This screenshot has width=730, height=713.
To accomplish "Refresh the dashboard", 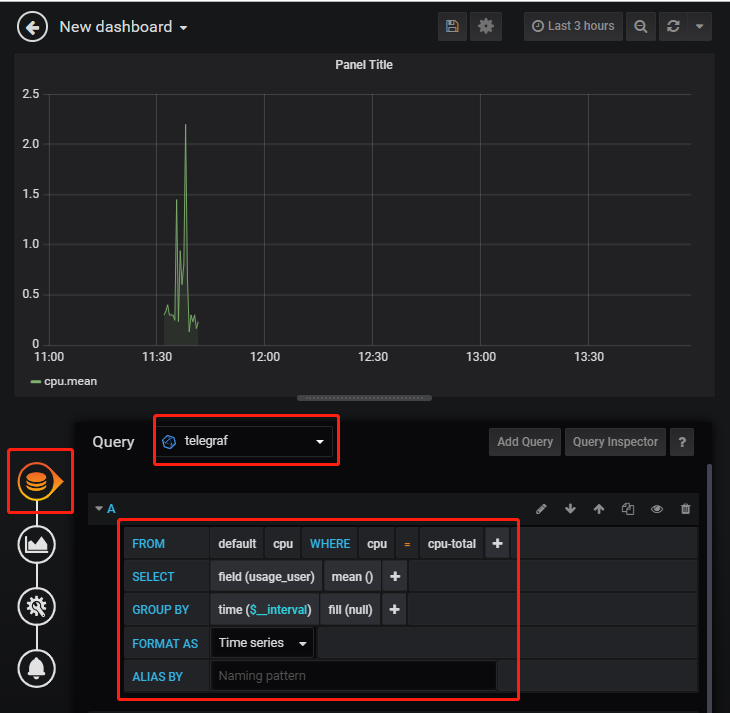I will point(673,27).
